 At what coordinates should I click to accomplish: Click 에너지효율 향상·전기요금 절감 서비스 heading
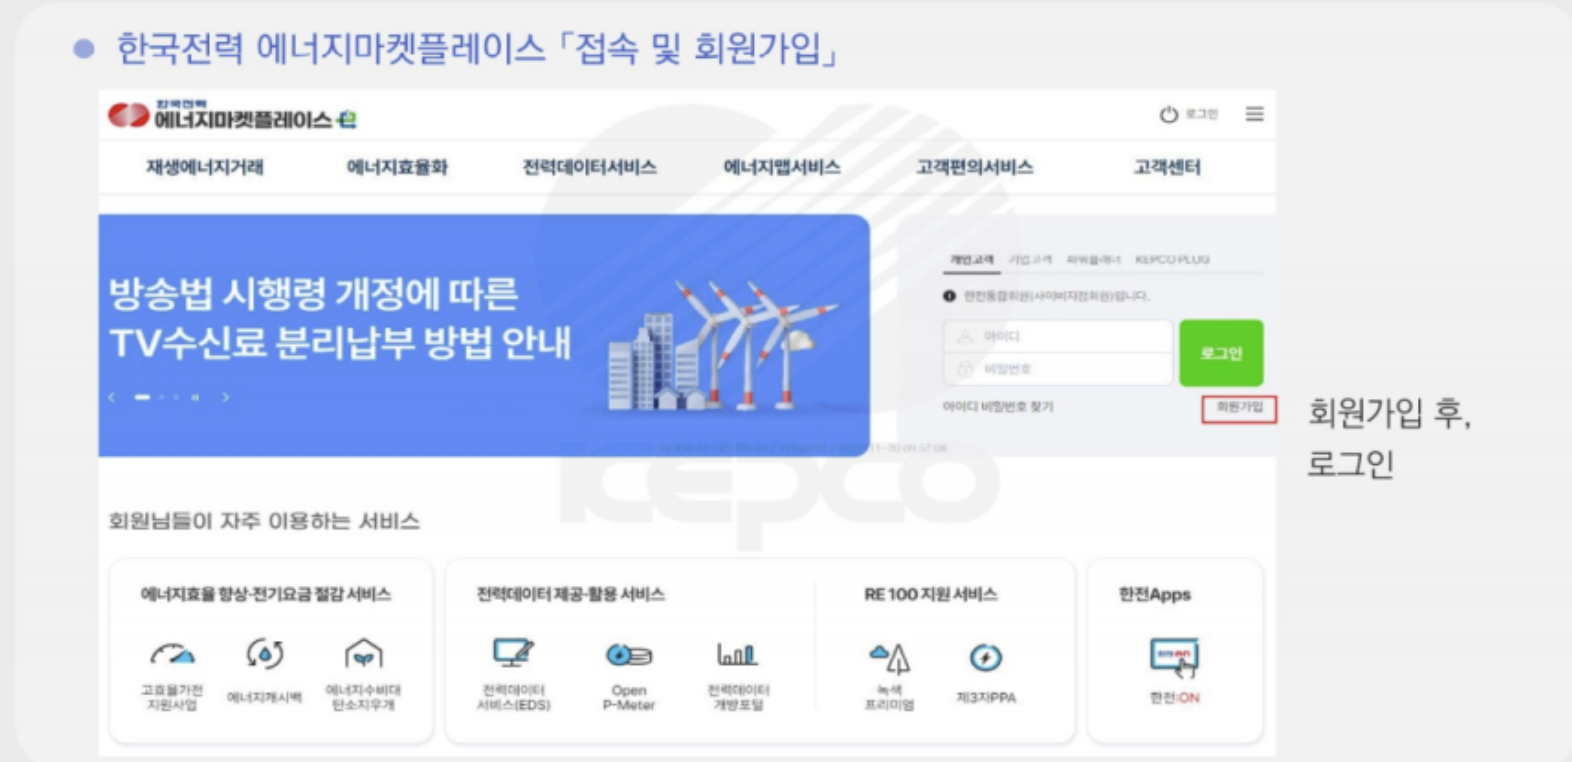(x=266, y=594)
